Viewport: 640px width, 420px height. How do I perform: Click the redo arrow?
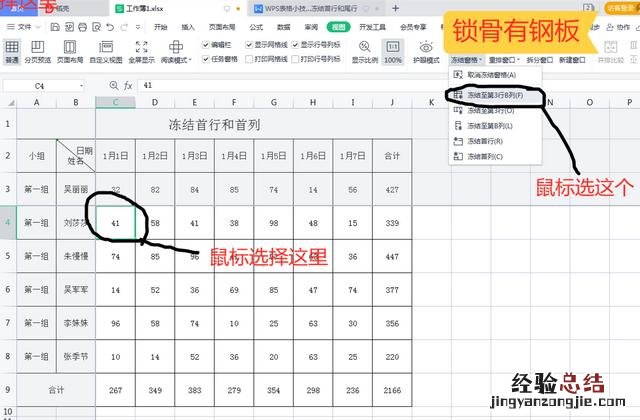pos(124,27)
